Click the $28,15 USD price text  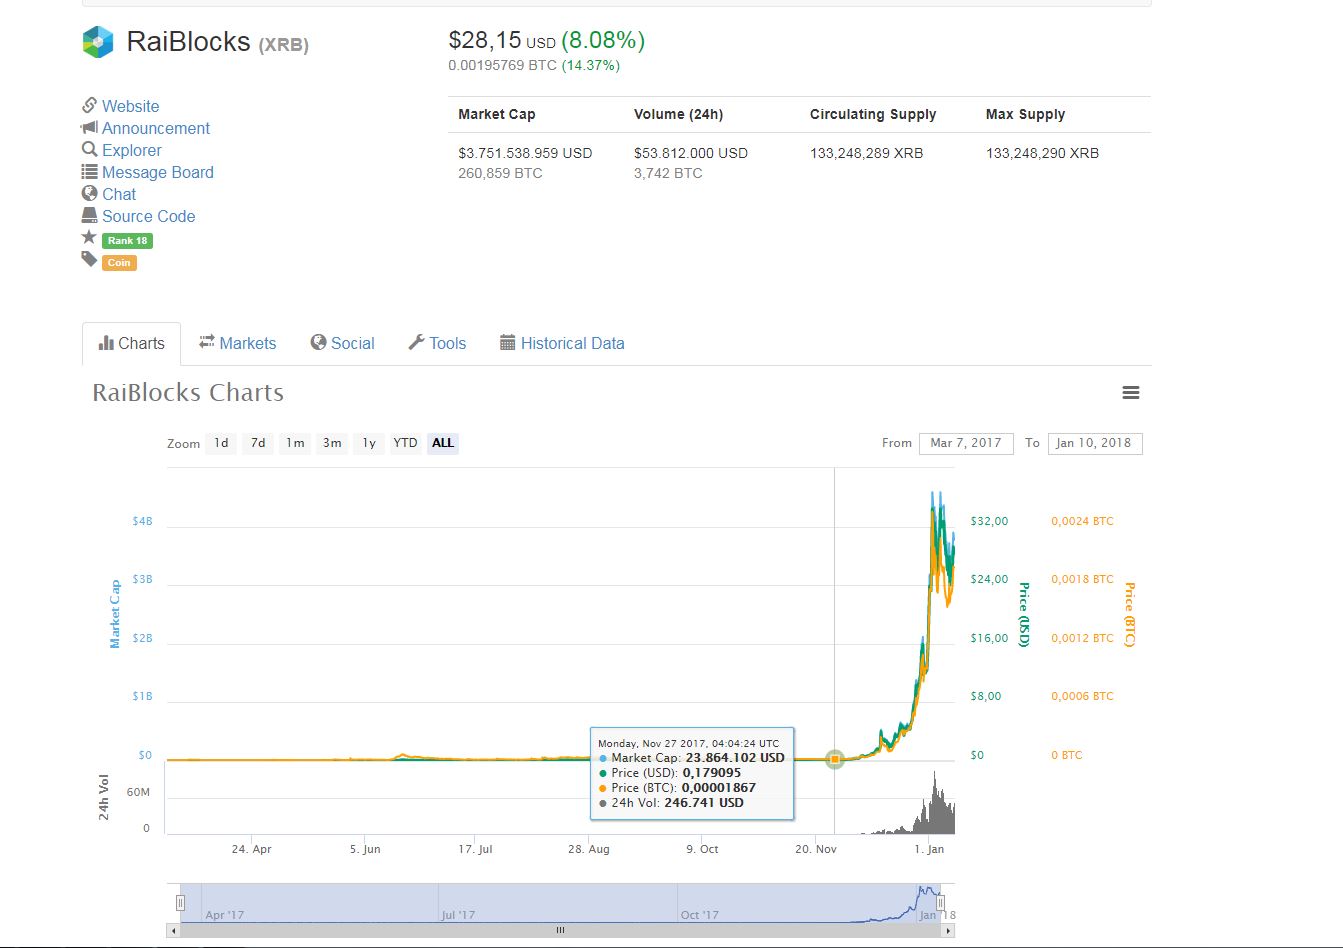[x=502, y=40]
